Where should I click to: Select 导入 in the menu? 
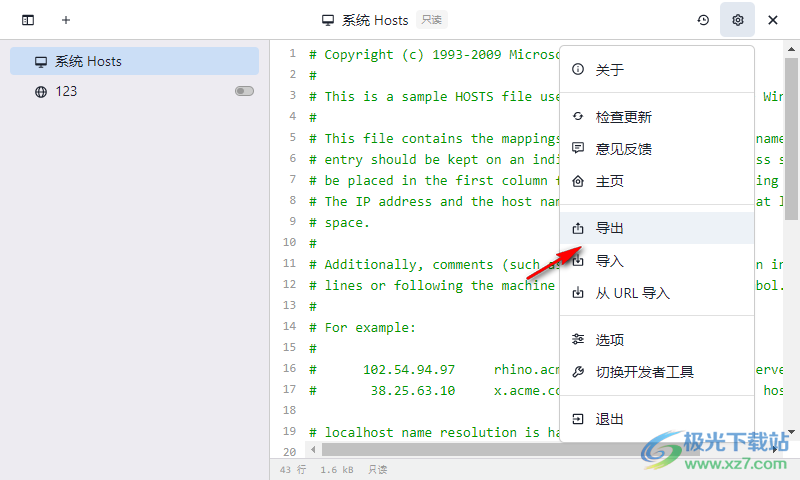click(657, 261)
